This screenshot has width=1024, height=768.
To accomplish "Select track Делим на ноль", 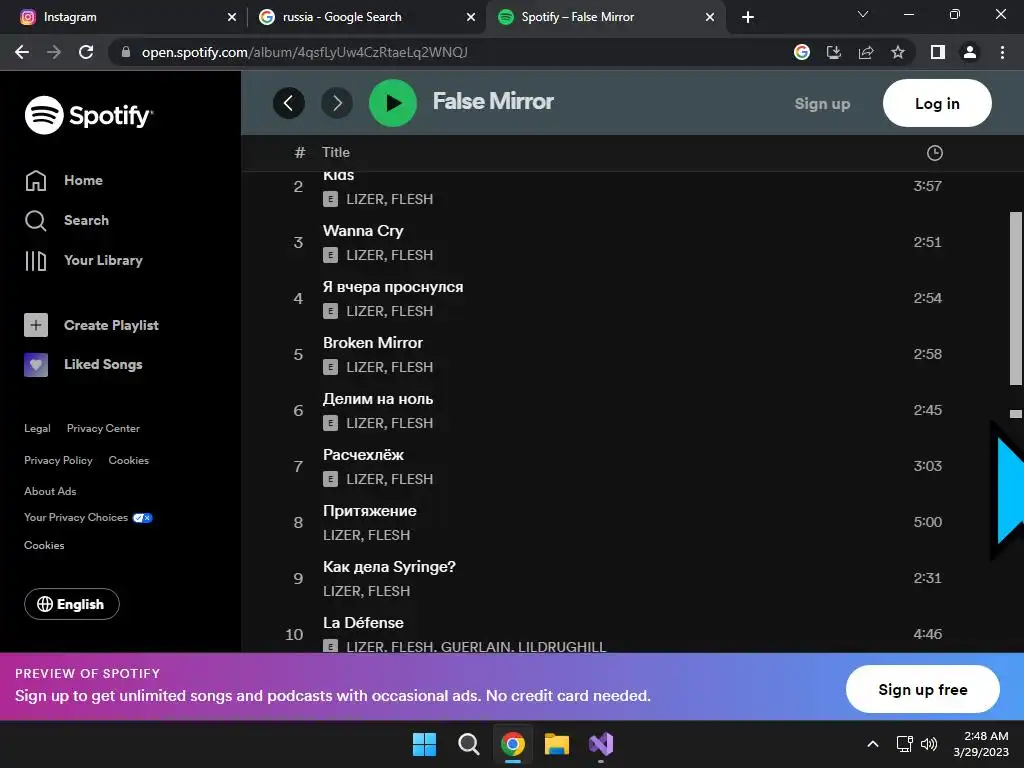I will pos(378,399).
